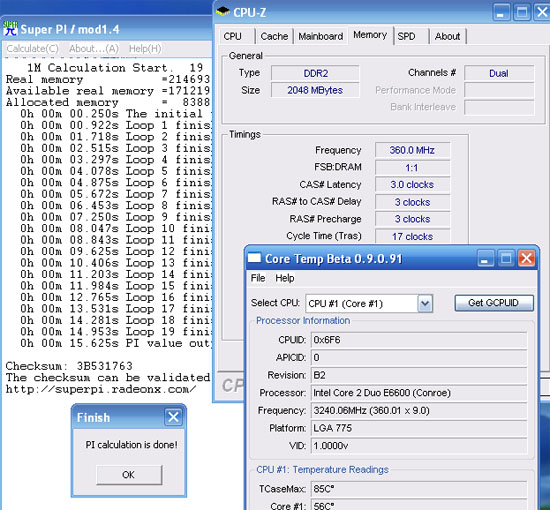Screen dimensions: 550x510
Task: Click the memory Size value 2048 MBytes
Action: pos(315,90)
